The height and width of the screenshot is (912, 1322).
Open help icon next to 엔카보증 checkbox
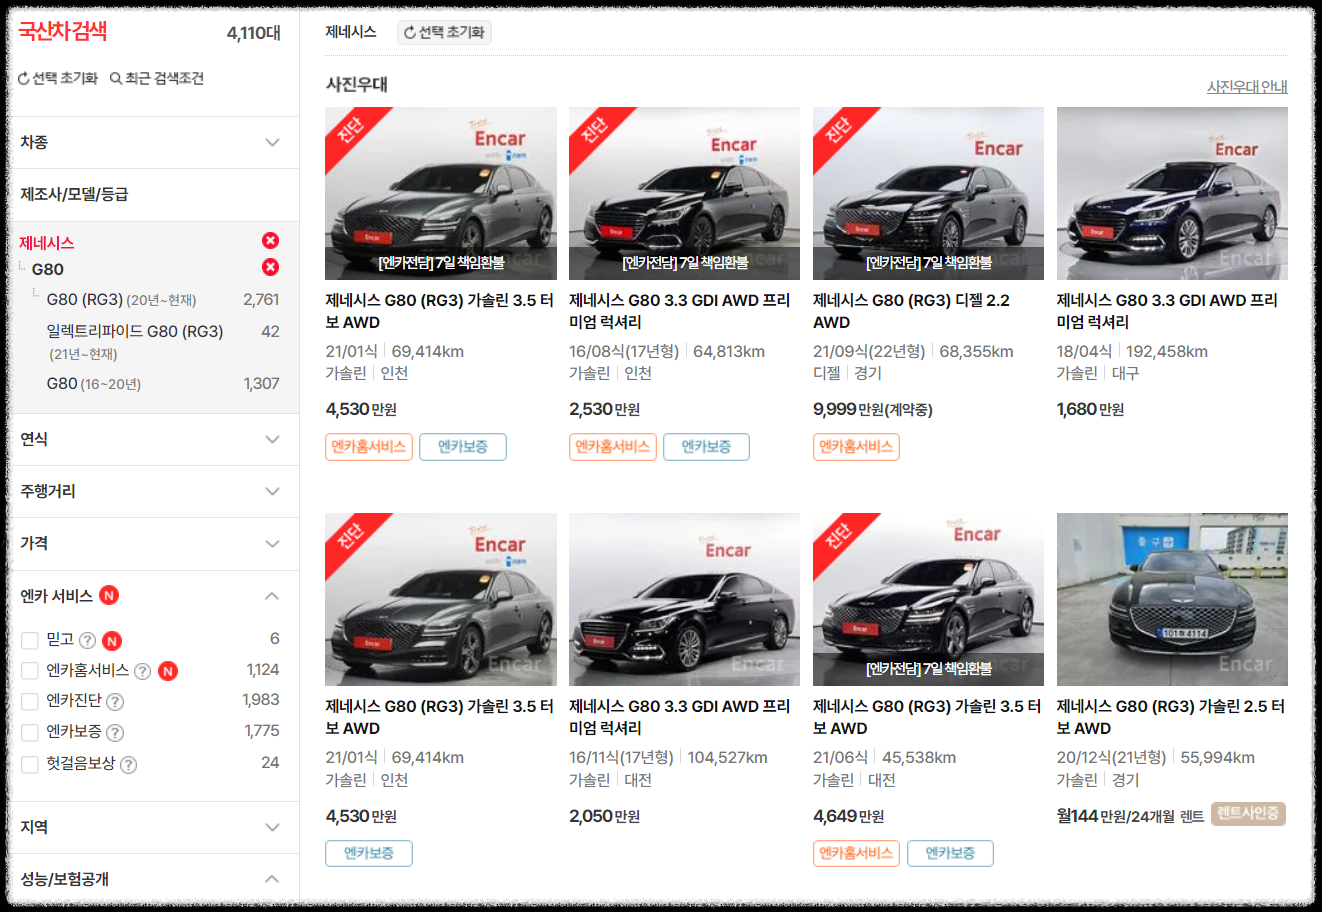point(115,733)
